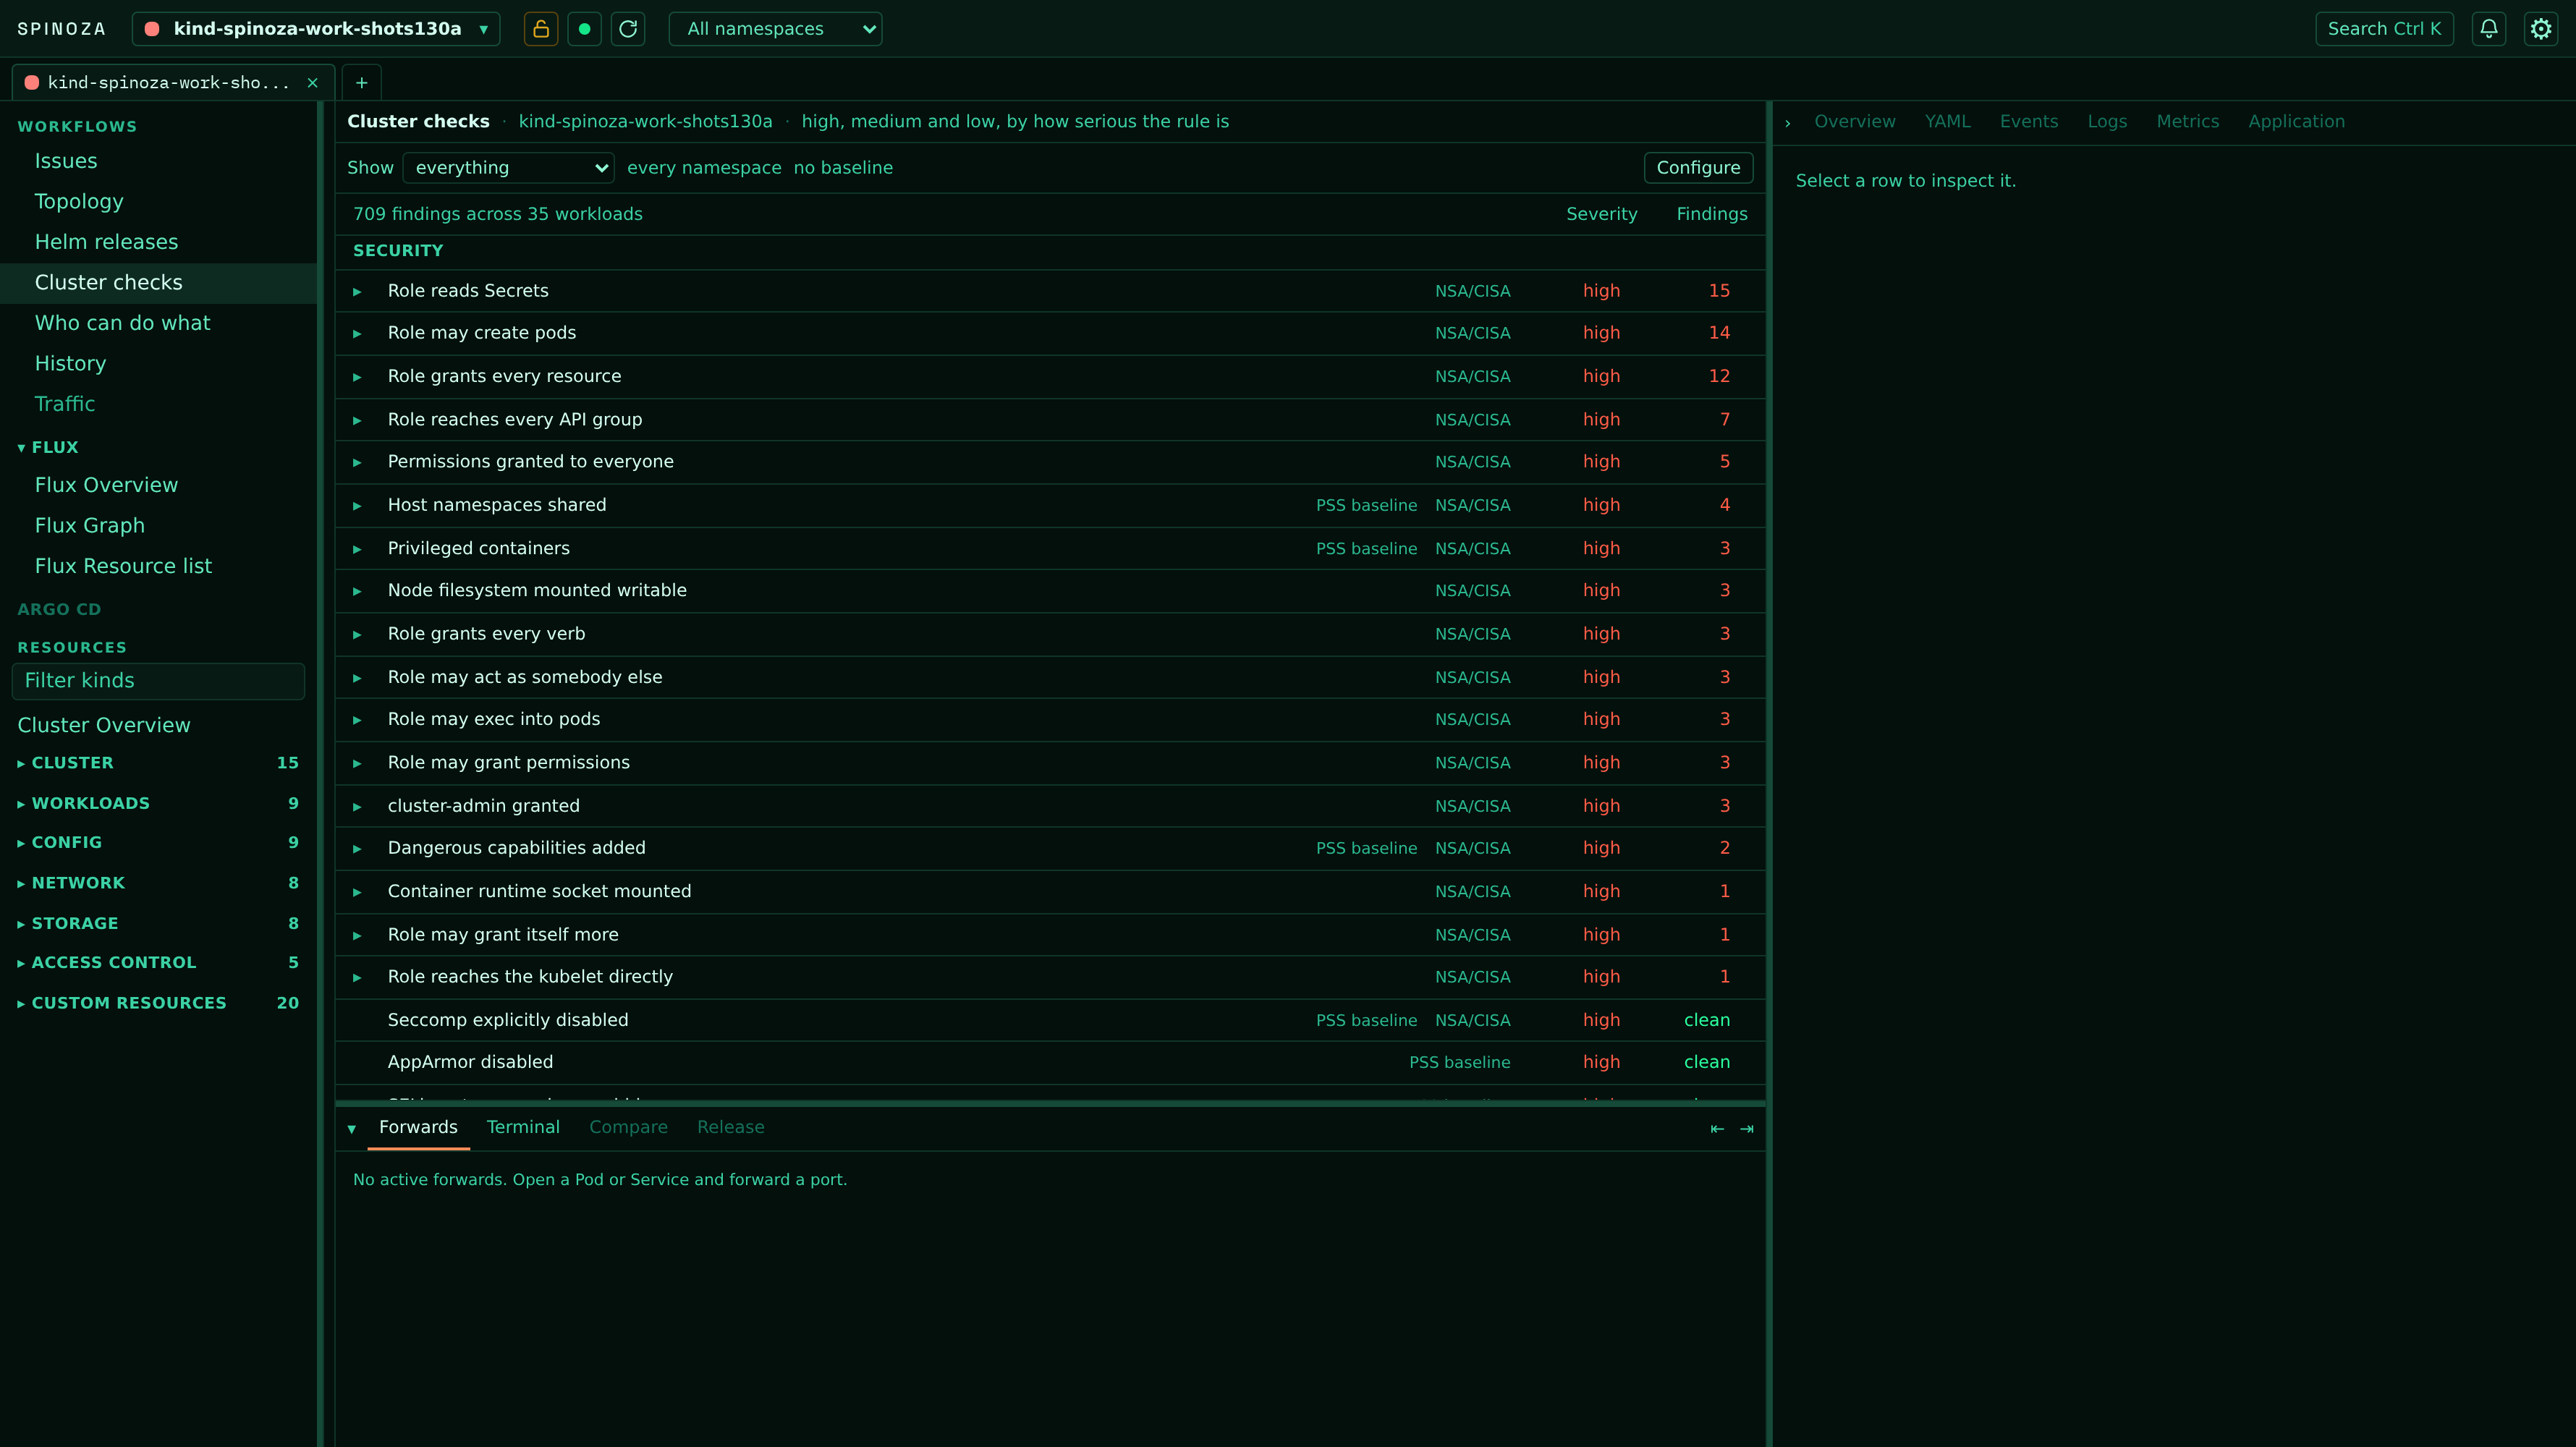Switch to the Release bottom tab
This screenshot has height=1447, width=2576.
730,1127
